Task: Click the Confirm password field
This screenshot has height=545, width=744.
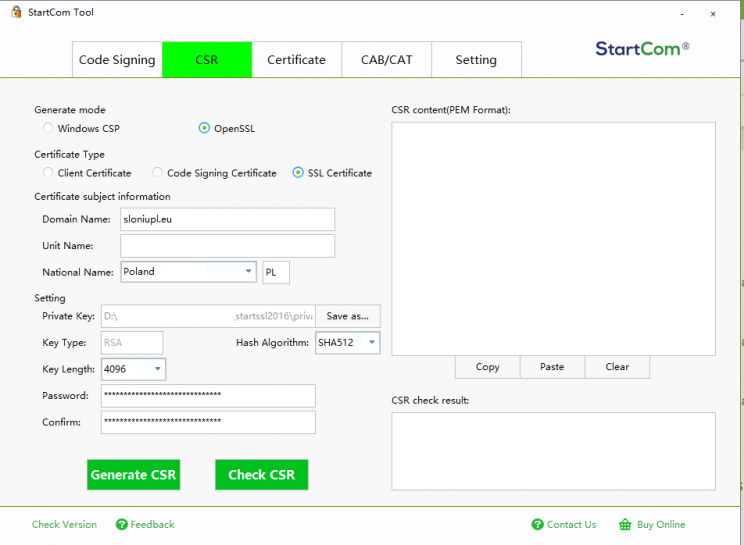Action: pos(208,422)
